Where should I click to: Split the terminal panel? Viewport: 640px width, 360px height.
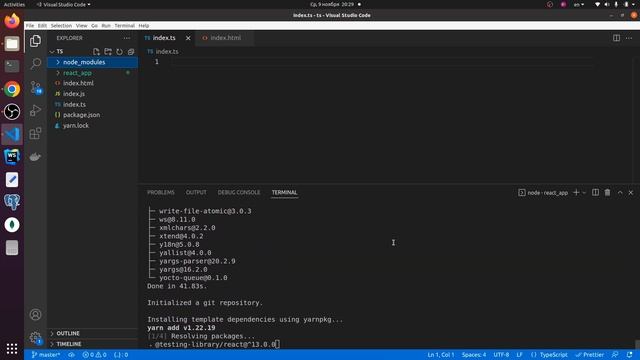596,192
